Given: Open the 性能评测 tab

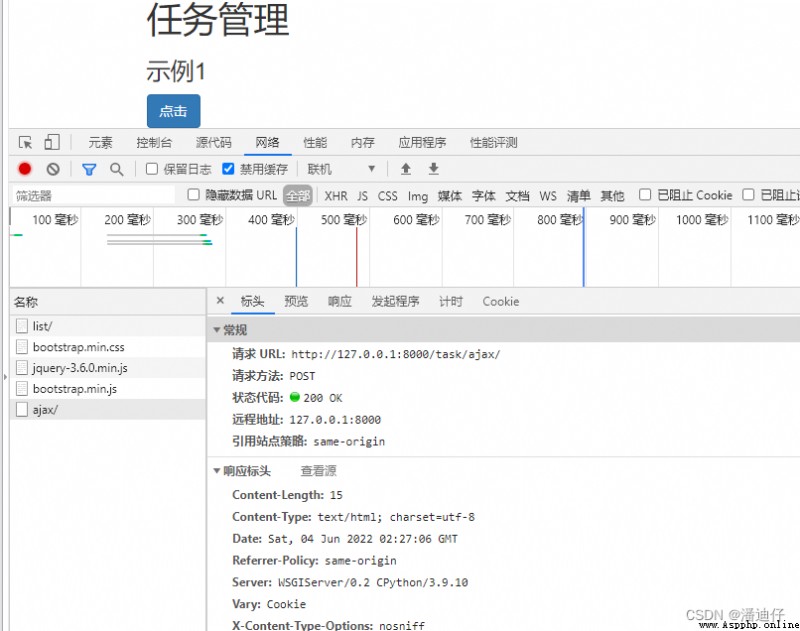Looking at the screenshot, I should click(494, 142).
